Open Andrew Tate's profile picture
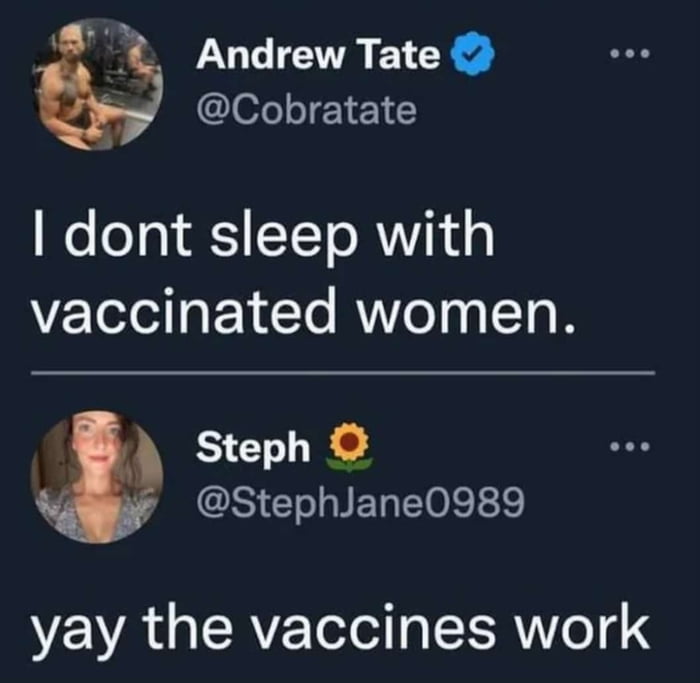This screenshot has width=700, height=683. (97, 83)
